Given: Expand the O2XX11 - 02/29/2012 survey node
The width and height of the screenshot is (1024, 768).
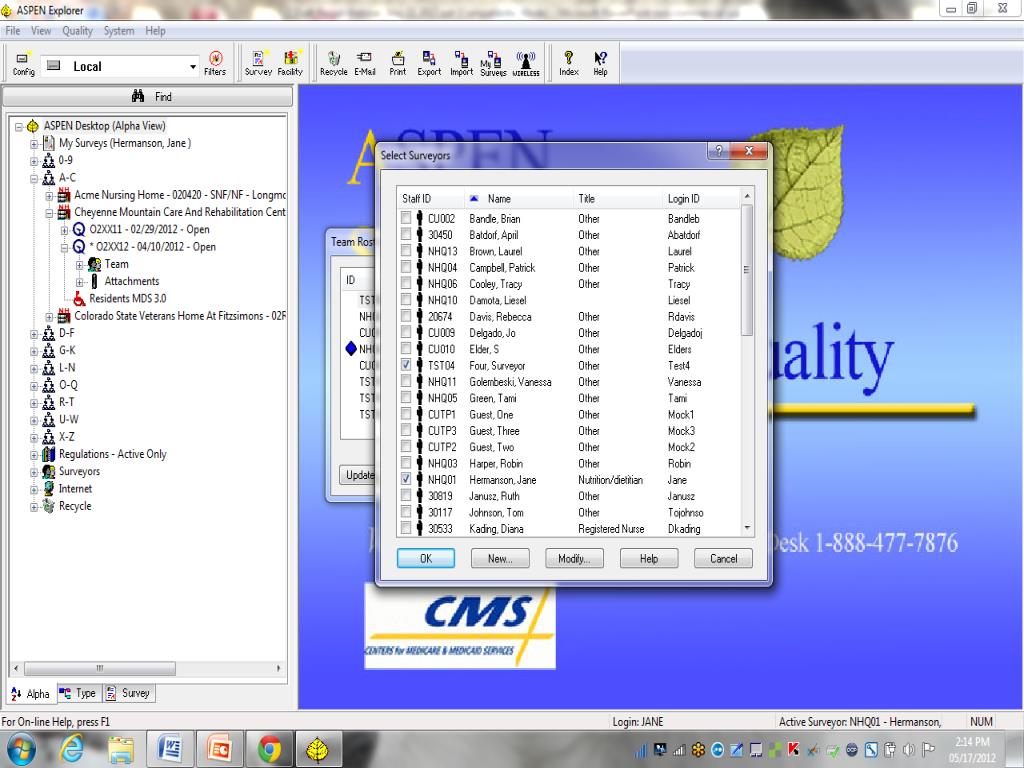Looking at the screenshot, I should click(65, 230).
